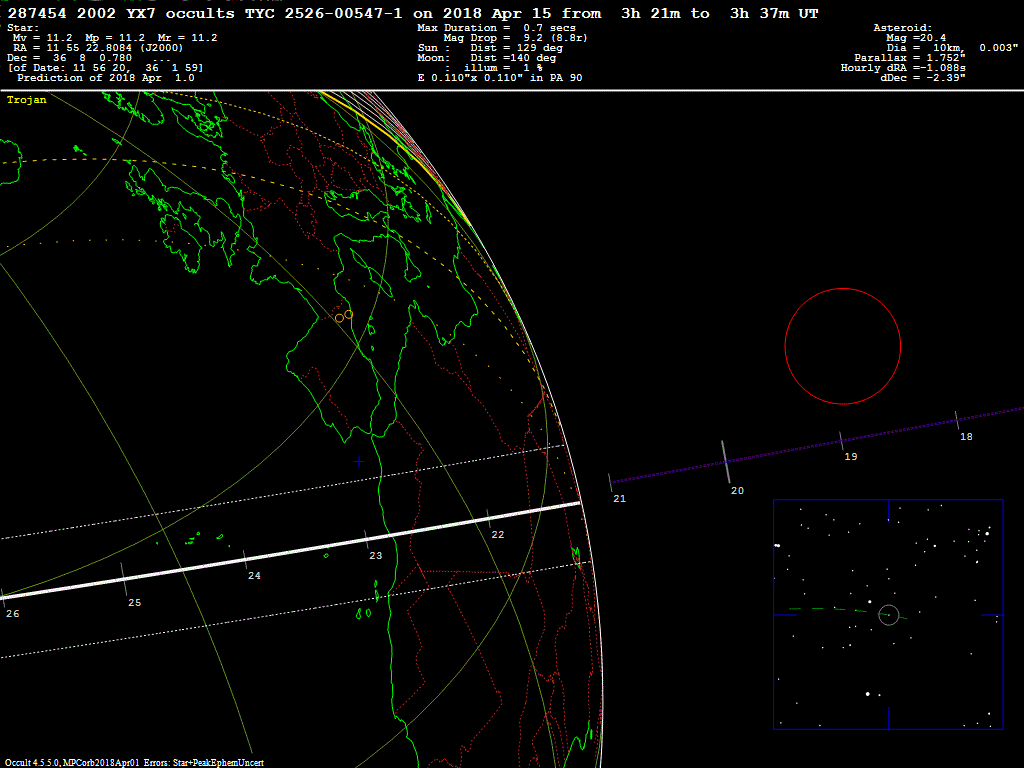This screenshot has height=768, width=1024.
Task: Click the small orange circles on the map
Action: point(343,316)
